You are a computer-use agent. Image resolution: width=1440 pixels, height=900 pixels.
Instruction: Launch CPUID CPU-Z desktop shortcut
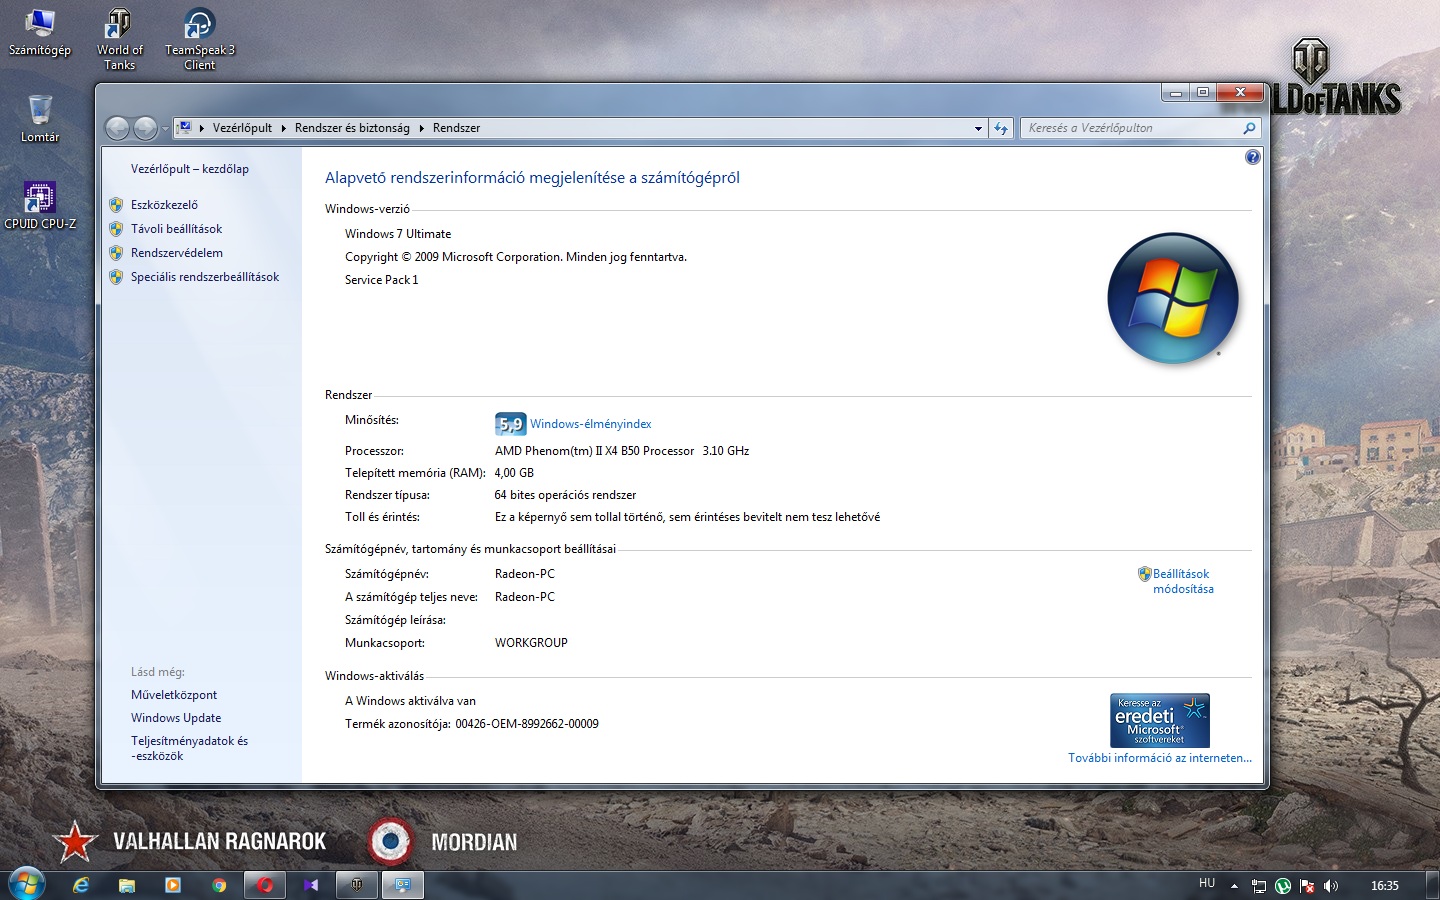(x=40, y=205)
